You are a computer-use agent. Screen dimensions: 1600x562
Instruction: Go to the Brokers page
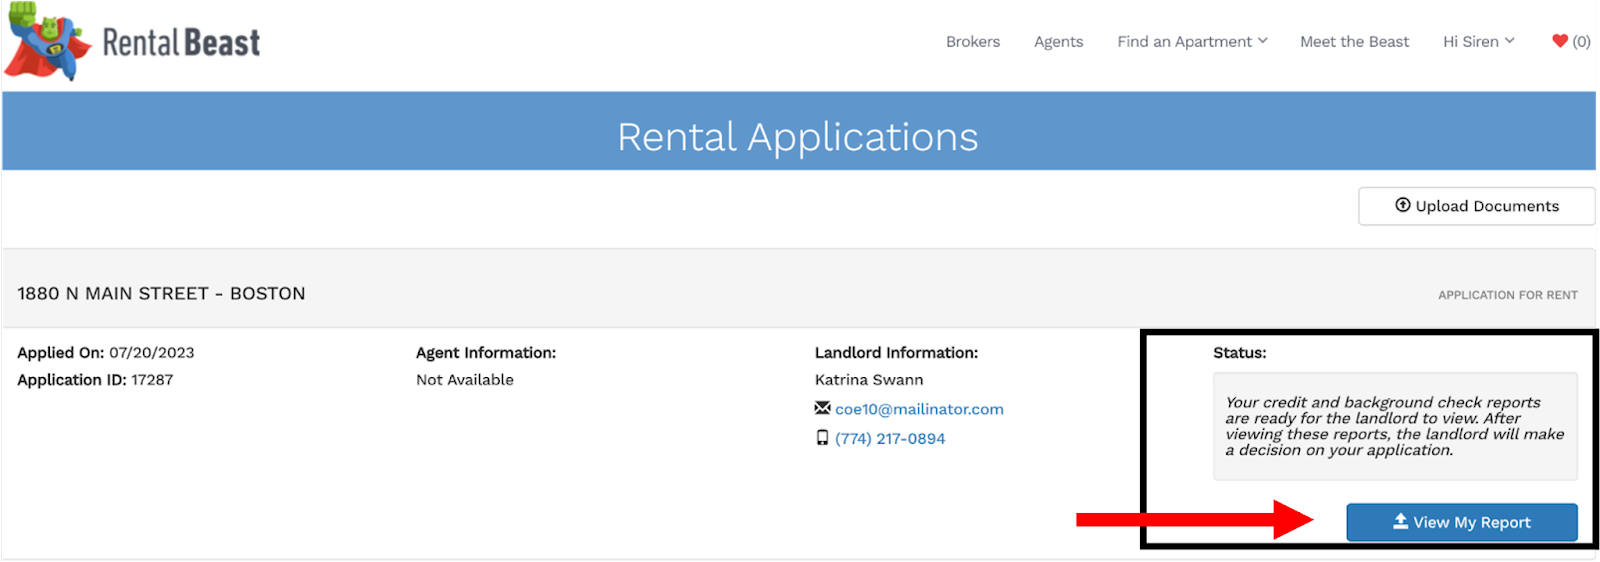[x=973, y=41]
